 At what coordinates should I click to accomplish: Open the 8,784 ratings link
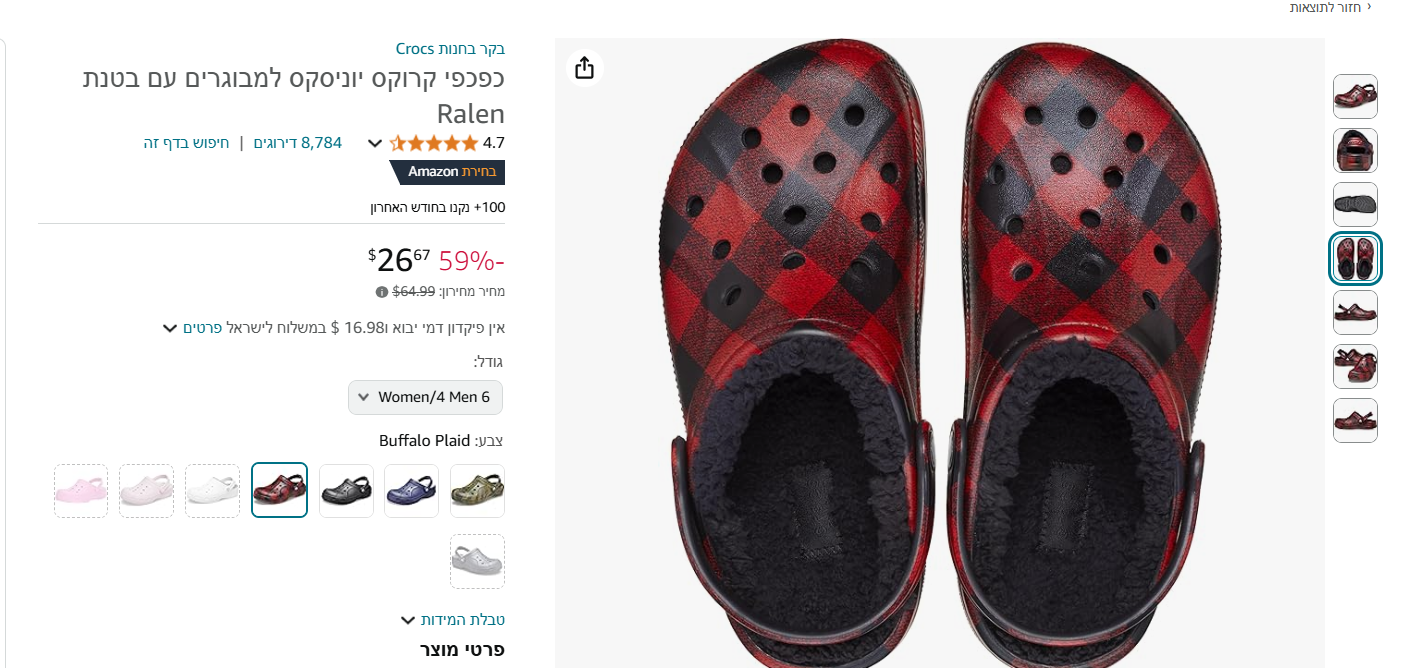(298, 143)
